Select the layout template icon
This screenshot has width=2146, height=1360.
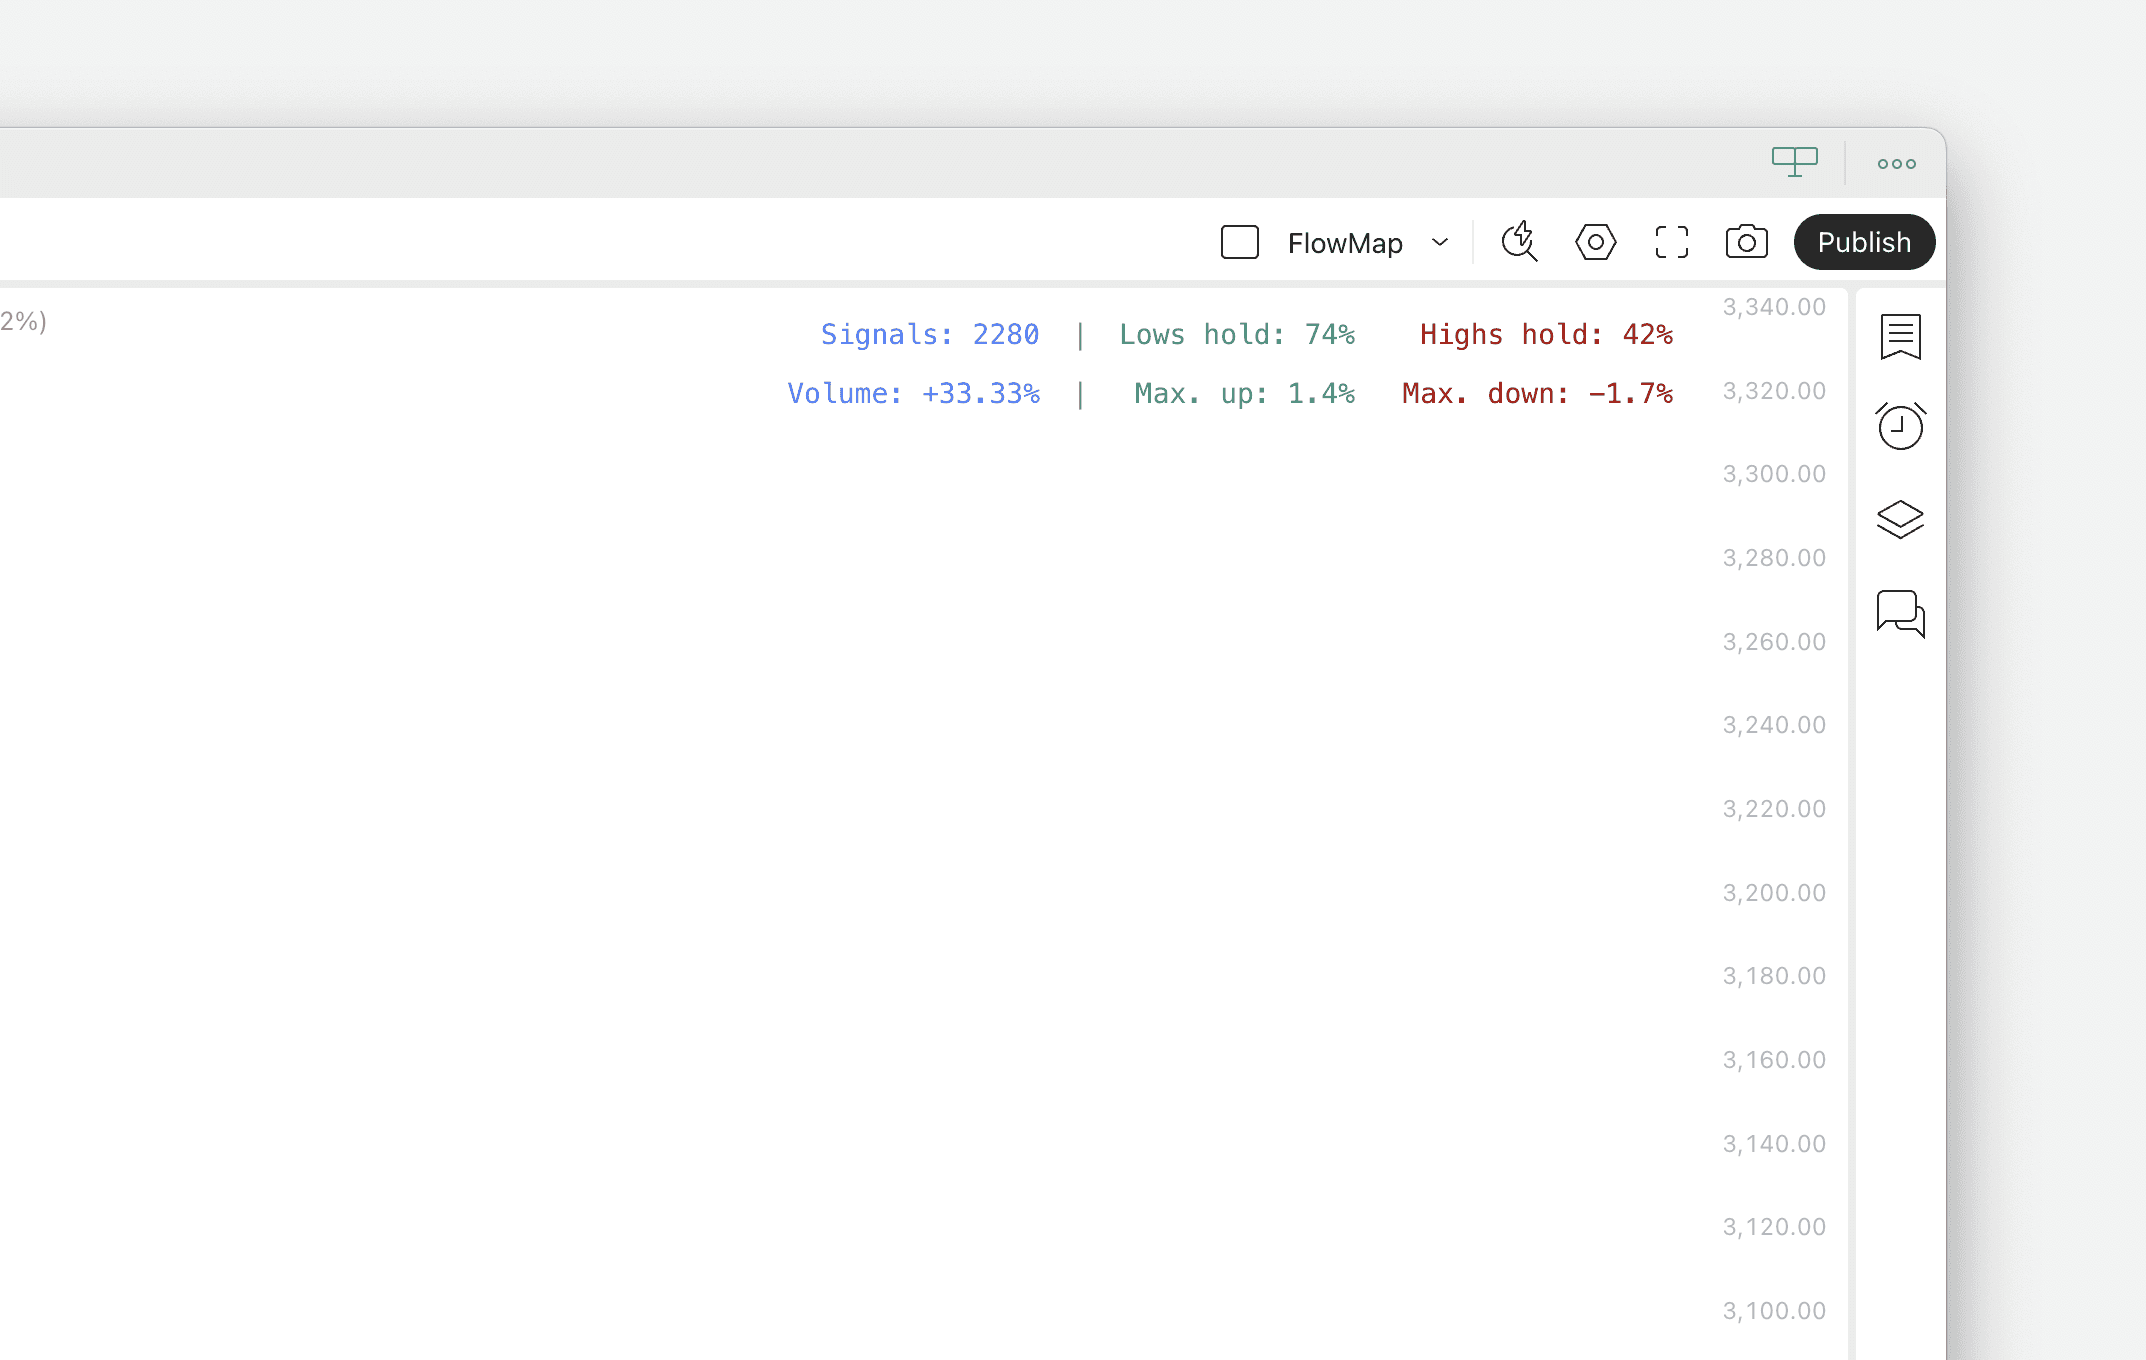pos(1794,161)
